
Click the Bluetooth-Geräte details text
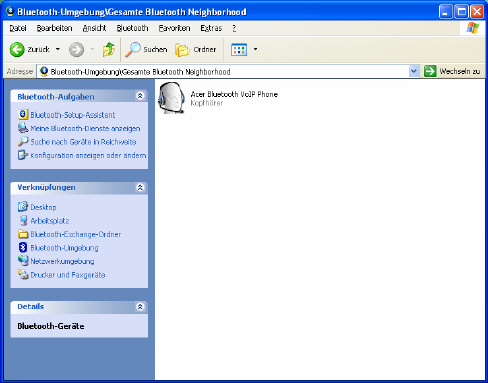tap(51, 326)
